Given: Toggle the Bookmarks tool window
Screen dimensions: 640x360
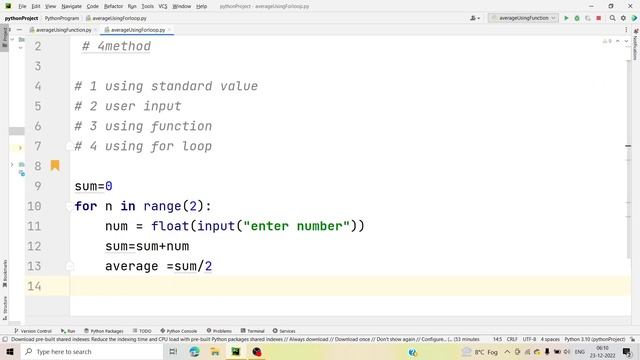Looking at the screenshot, I should pyautogui.click(x=4, y=273).
